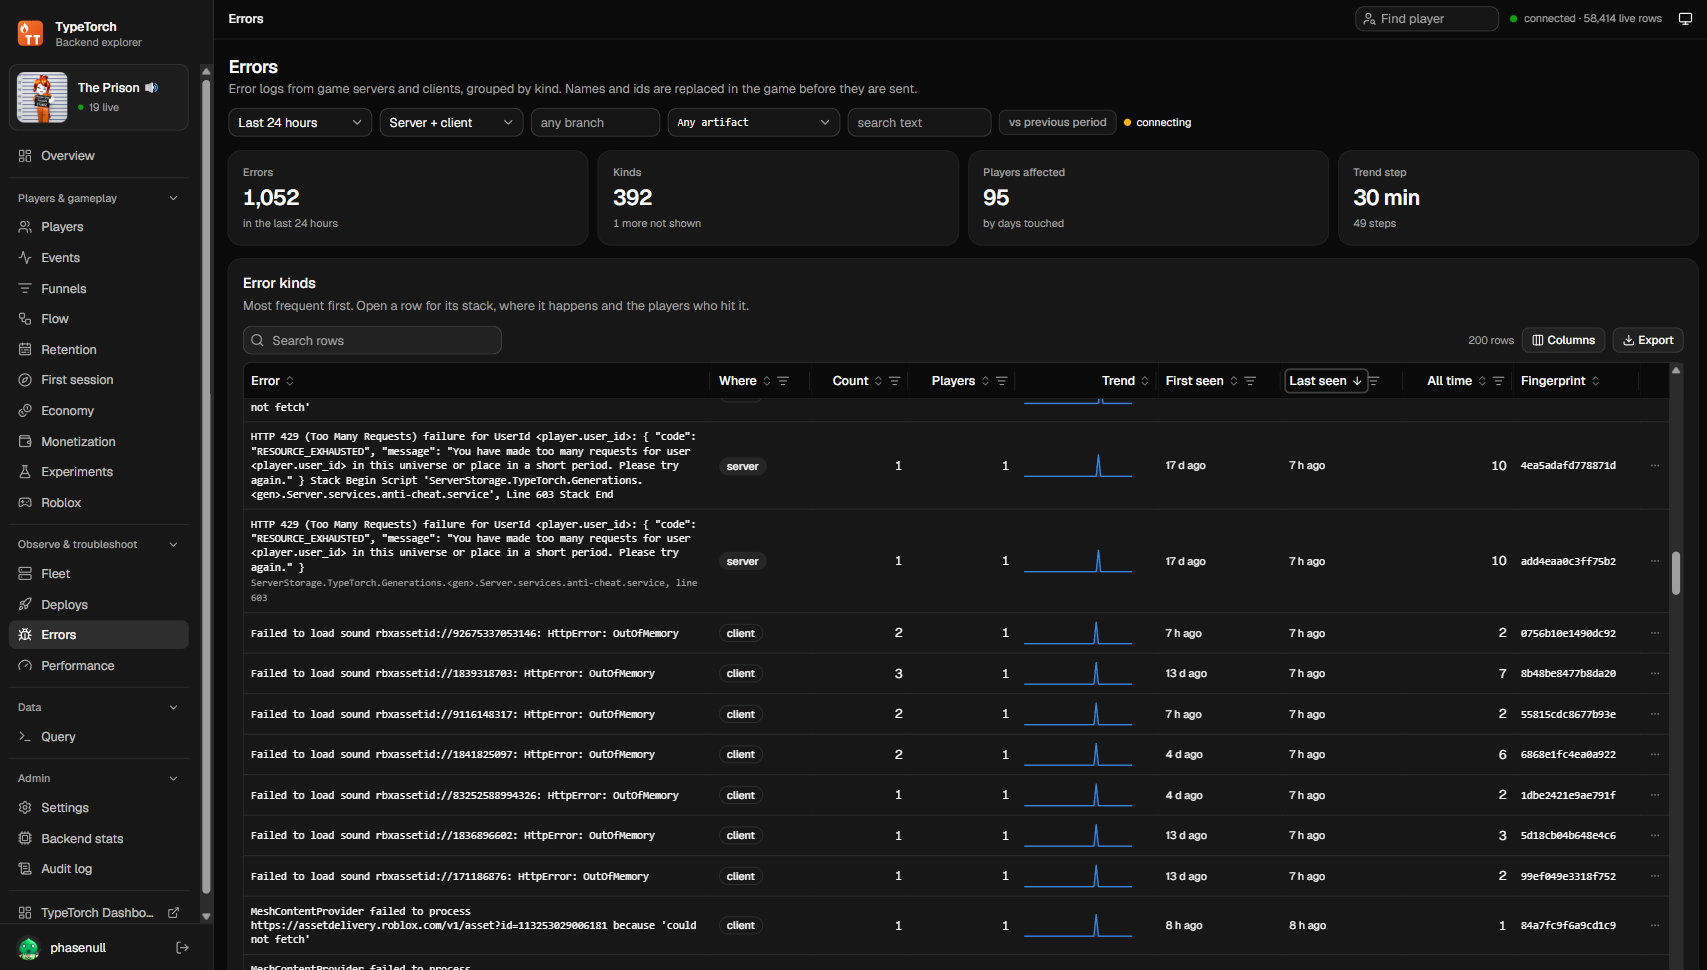Image resolution: width=1707 pixels, height=970 pixels.
Task: Filter the First seen column
Action: (1250, 381)
